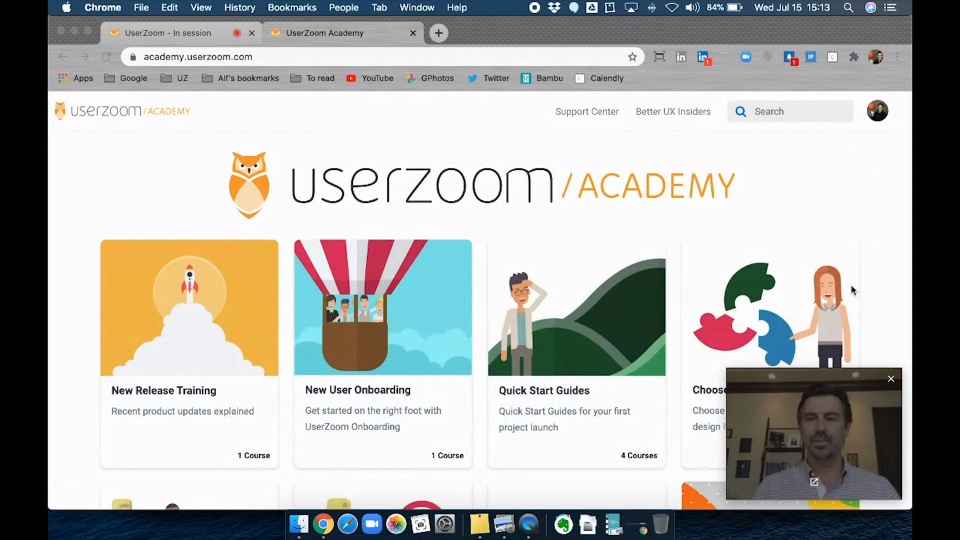This screenshot has height=540, width=960.
Task: Open the People menu
Action: click(343, 7)
